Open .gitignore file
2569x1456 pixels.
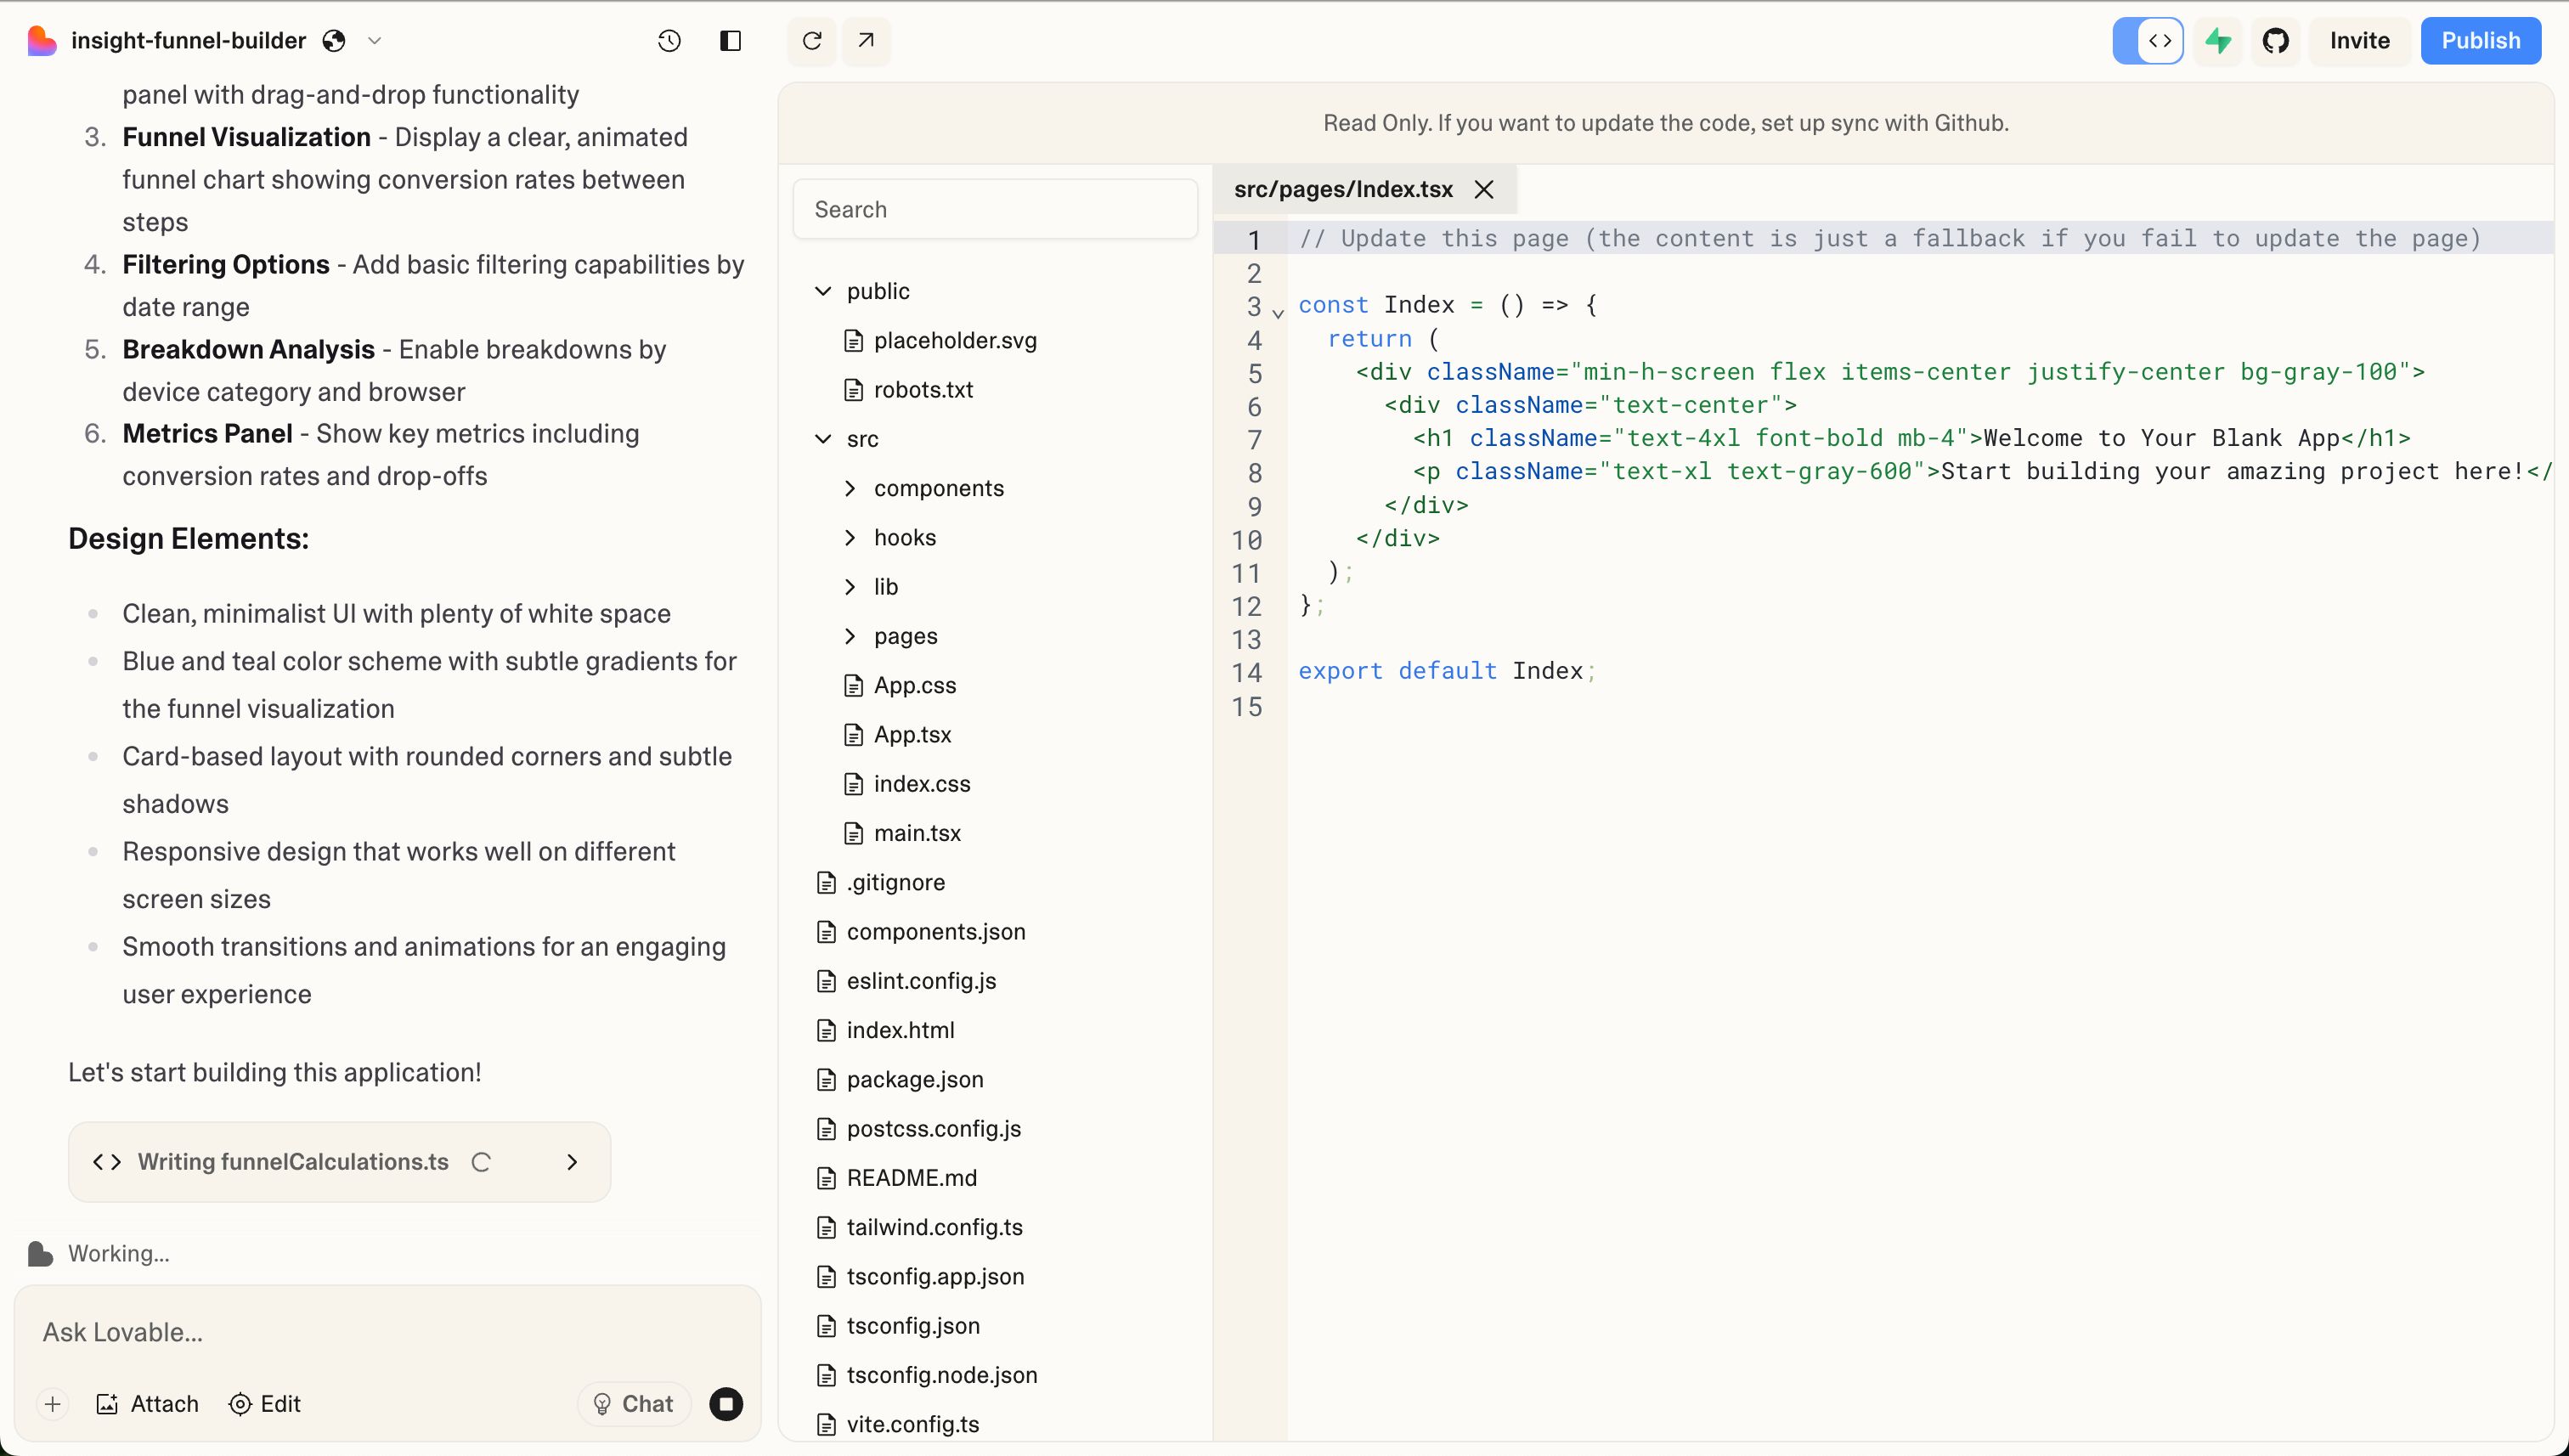882,882
